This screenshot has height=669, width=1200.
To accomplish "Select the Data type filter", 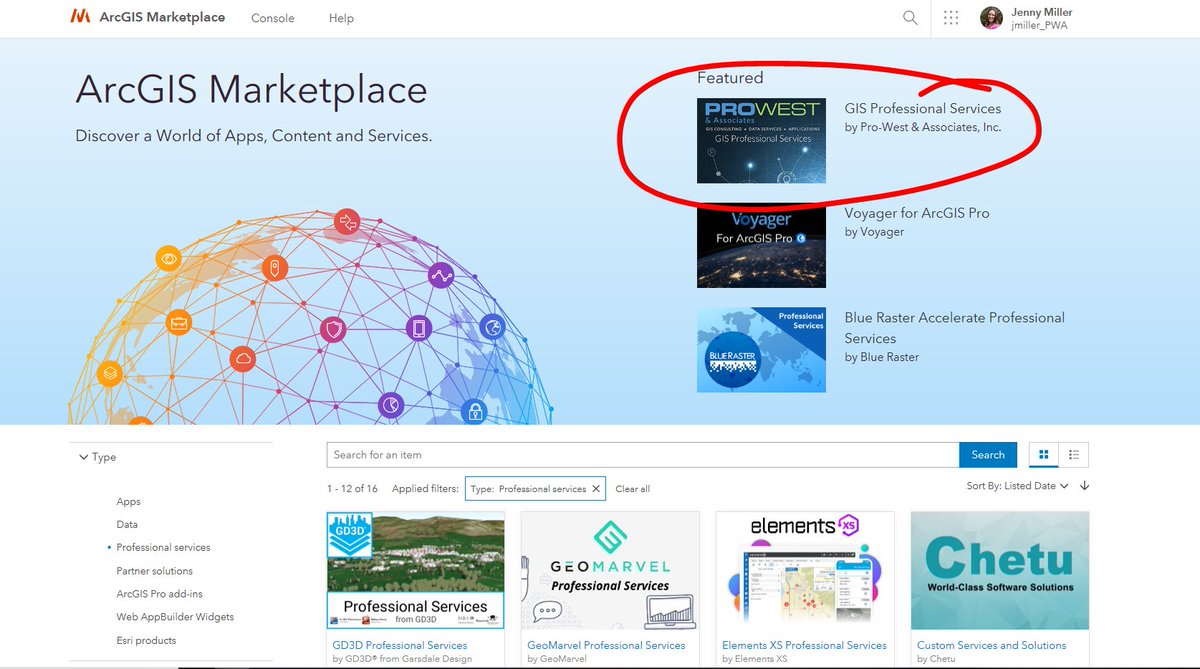I will (x=127, y=525).
